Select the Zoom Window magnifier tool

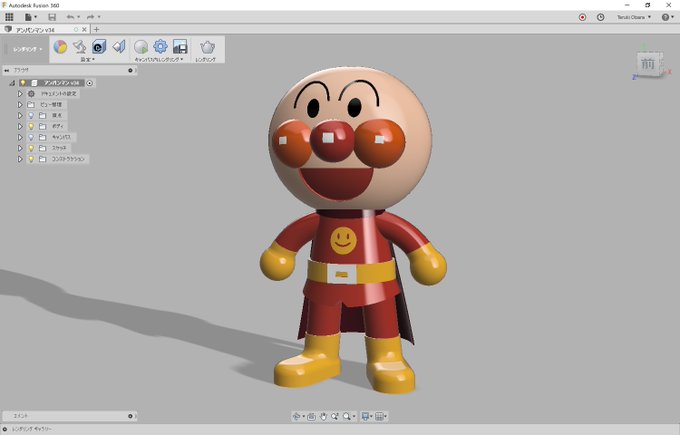click(347, 416)
